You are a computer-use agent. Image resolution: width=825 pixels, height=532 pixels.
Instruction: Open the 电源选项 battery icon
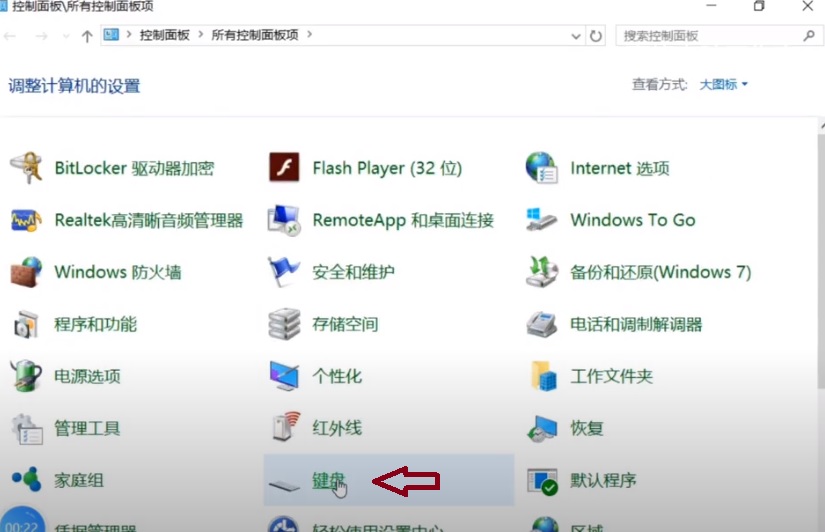coord(26,376)
